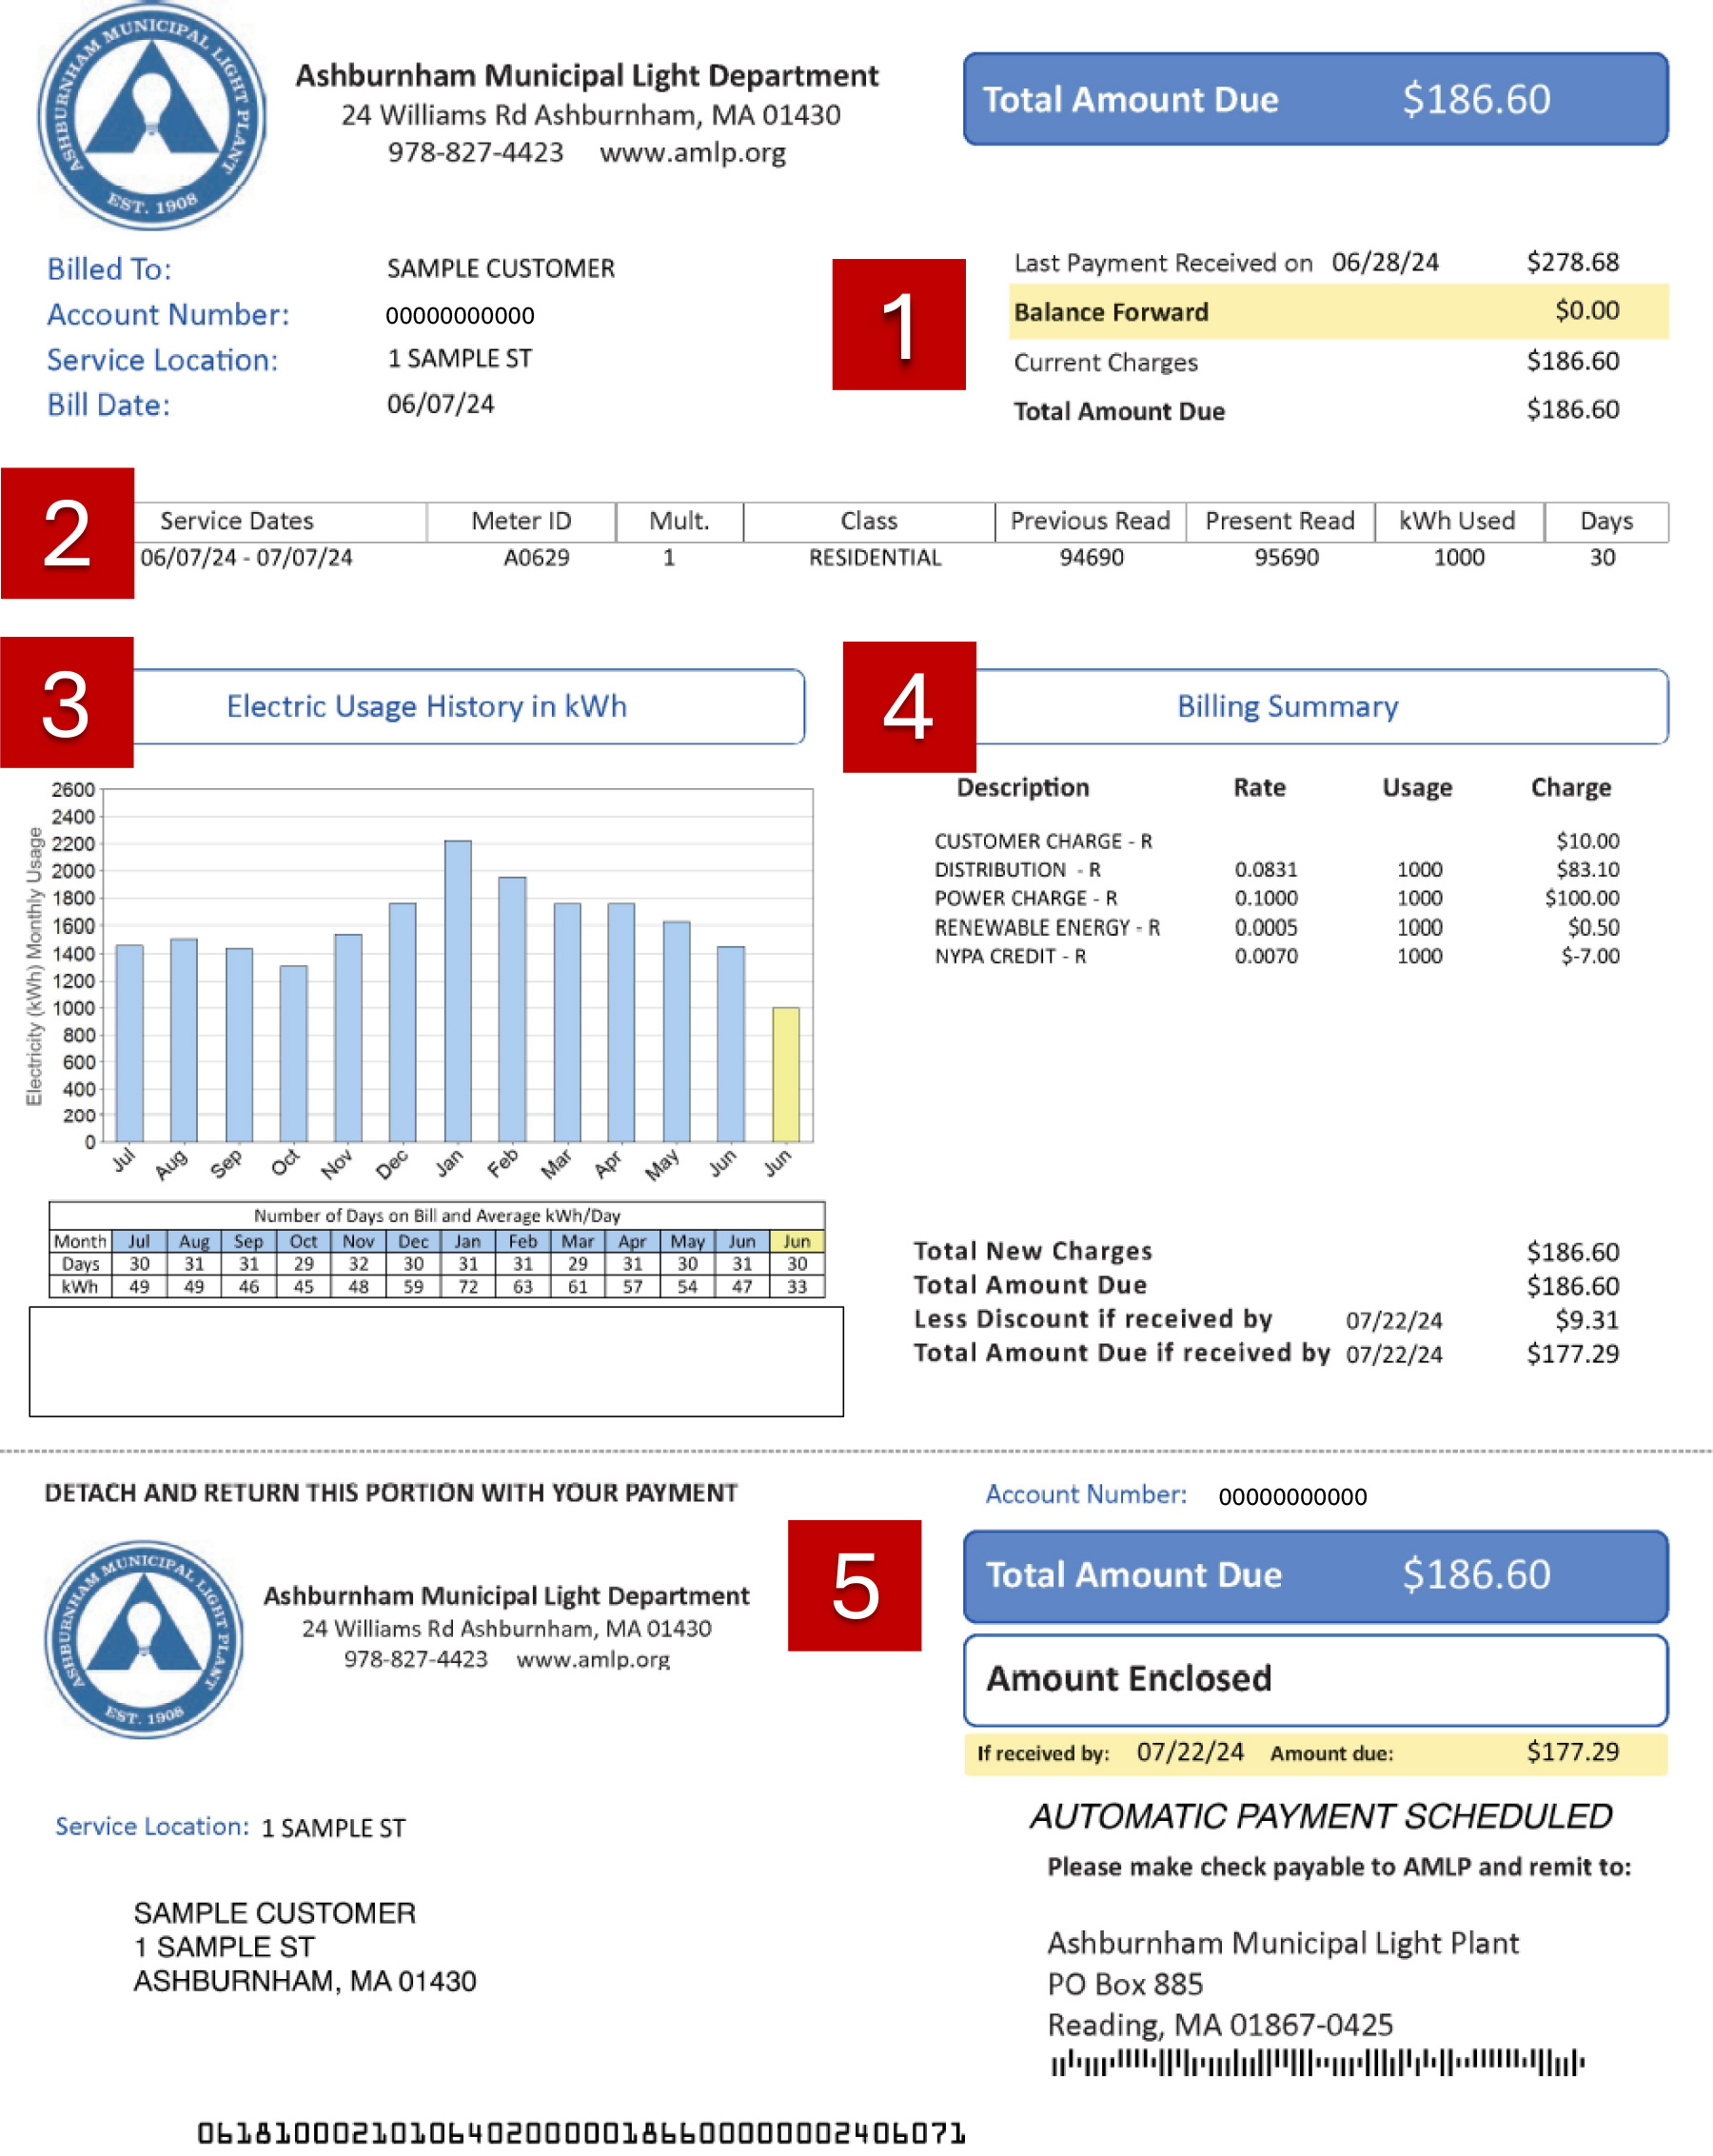Viewport: 1713px width, 2156px height.
Task: Click the Number of Days on Bill table title
Action: pos(437,1215)
